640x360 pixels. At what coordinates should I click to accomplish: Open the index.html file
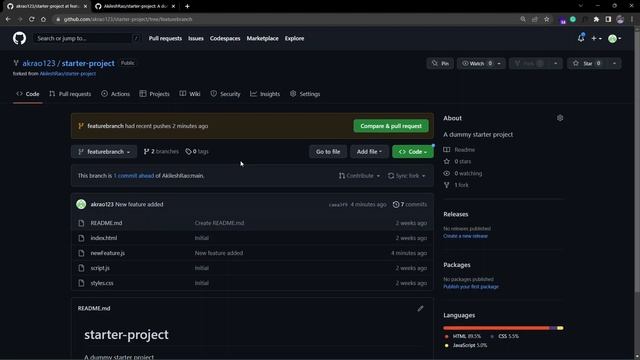coord(104,238)
